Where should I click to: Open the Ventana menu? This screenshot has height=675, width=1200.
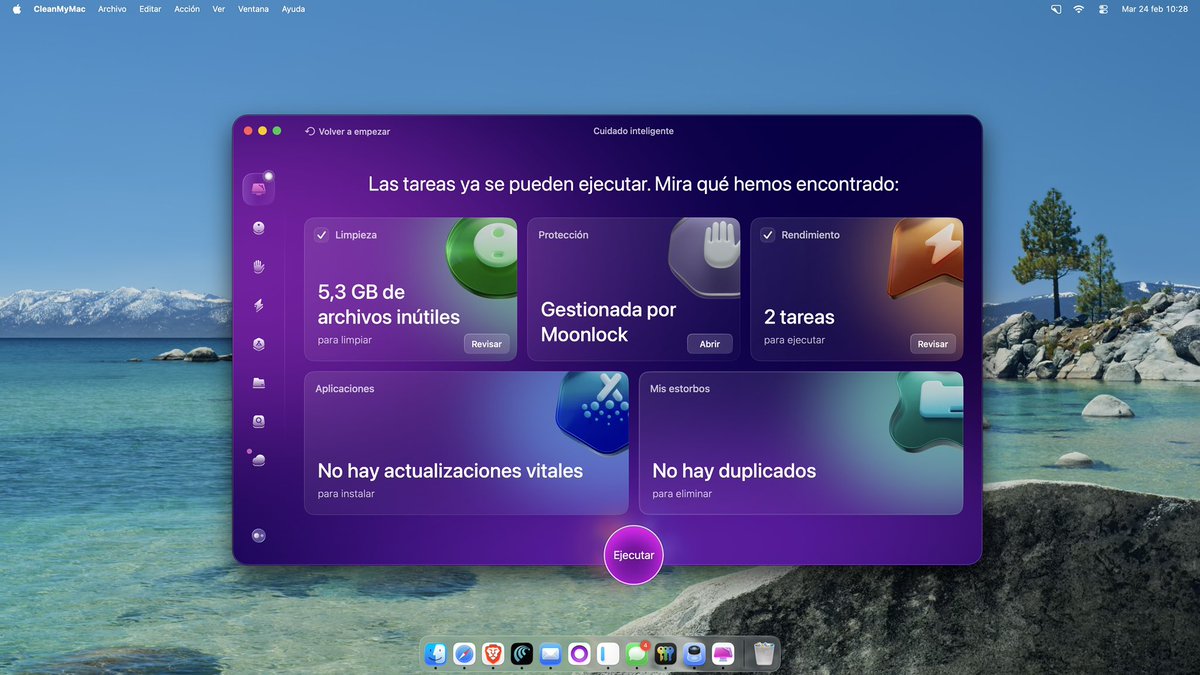(254, 9)
